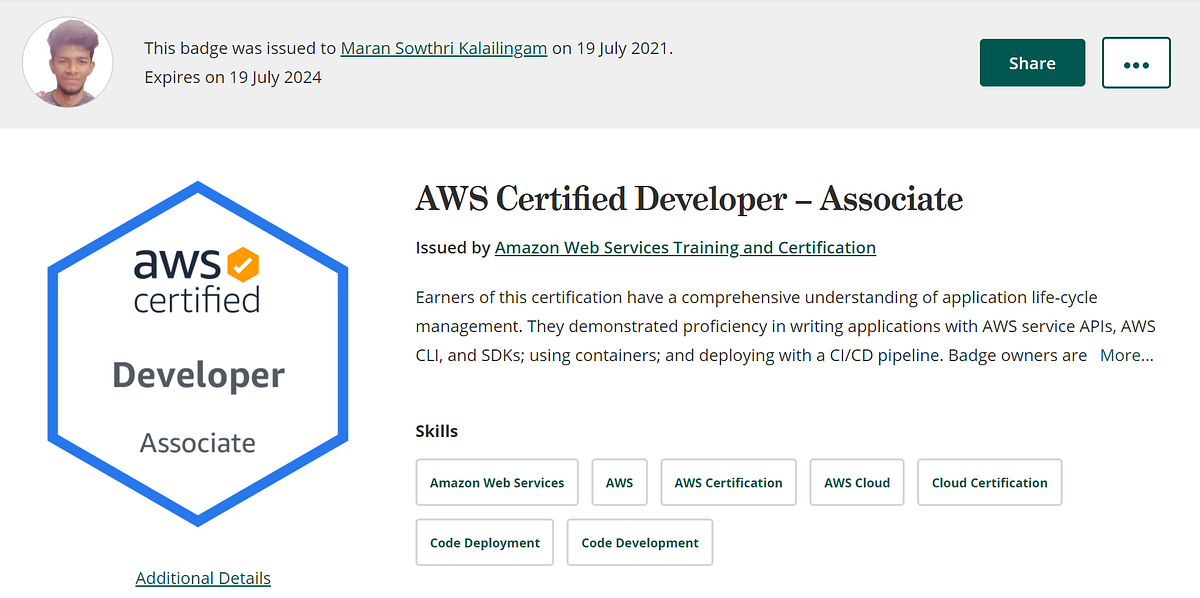Click the AWS Certified Developer – Associate title
1200x598 pixels.
(688, 199)
